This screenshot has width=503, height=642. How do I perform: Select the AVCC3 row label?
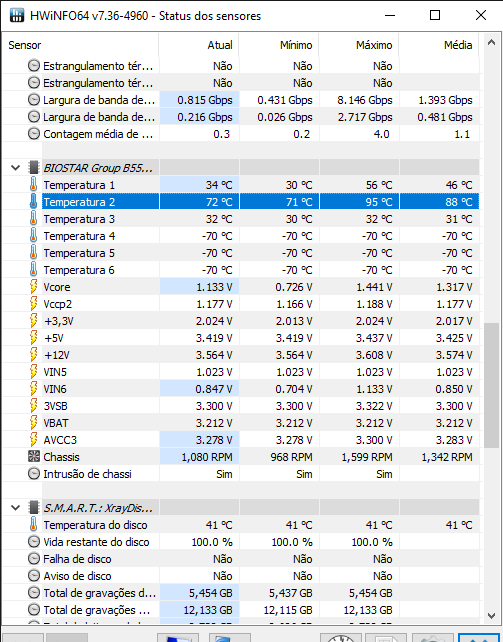coord(60,440)
